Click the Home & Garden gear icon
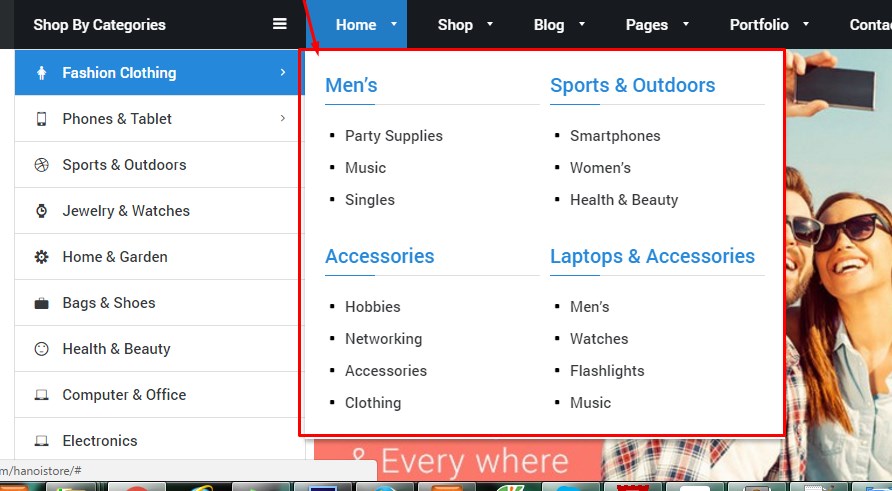 [41, 257]
